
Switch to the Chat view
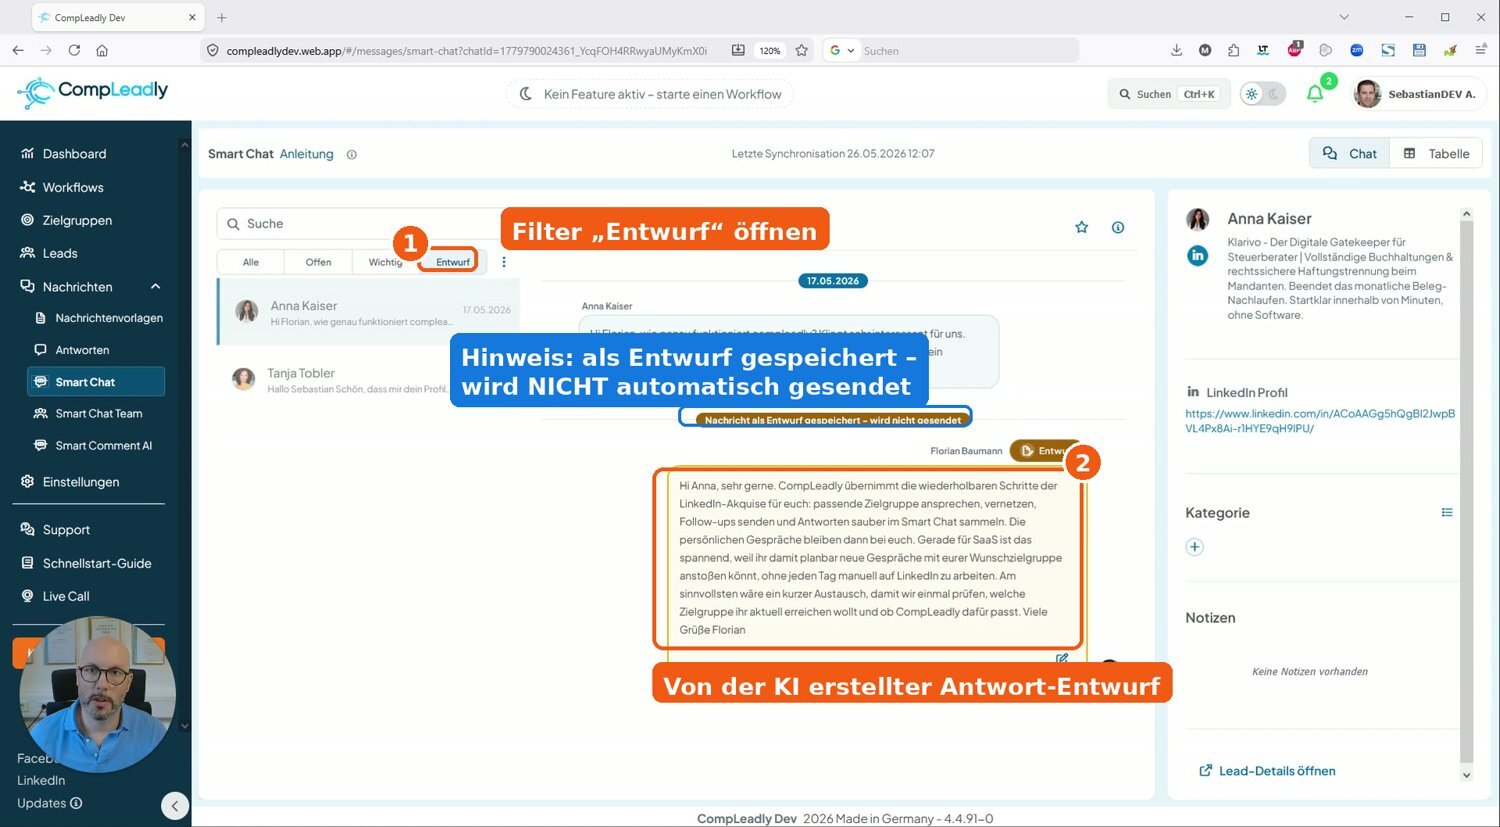pyautogui.click(x=1350, y=153)
